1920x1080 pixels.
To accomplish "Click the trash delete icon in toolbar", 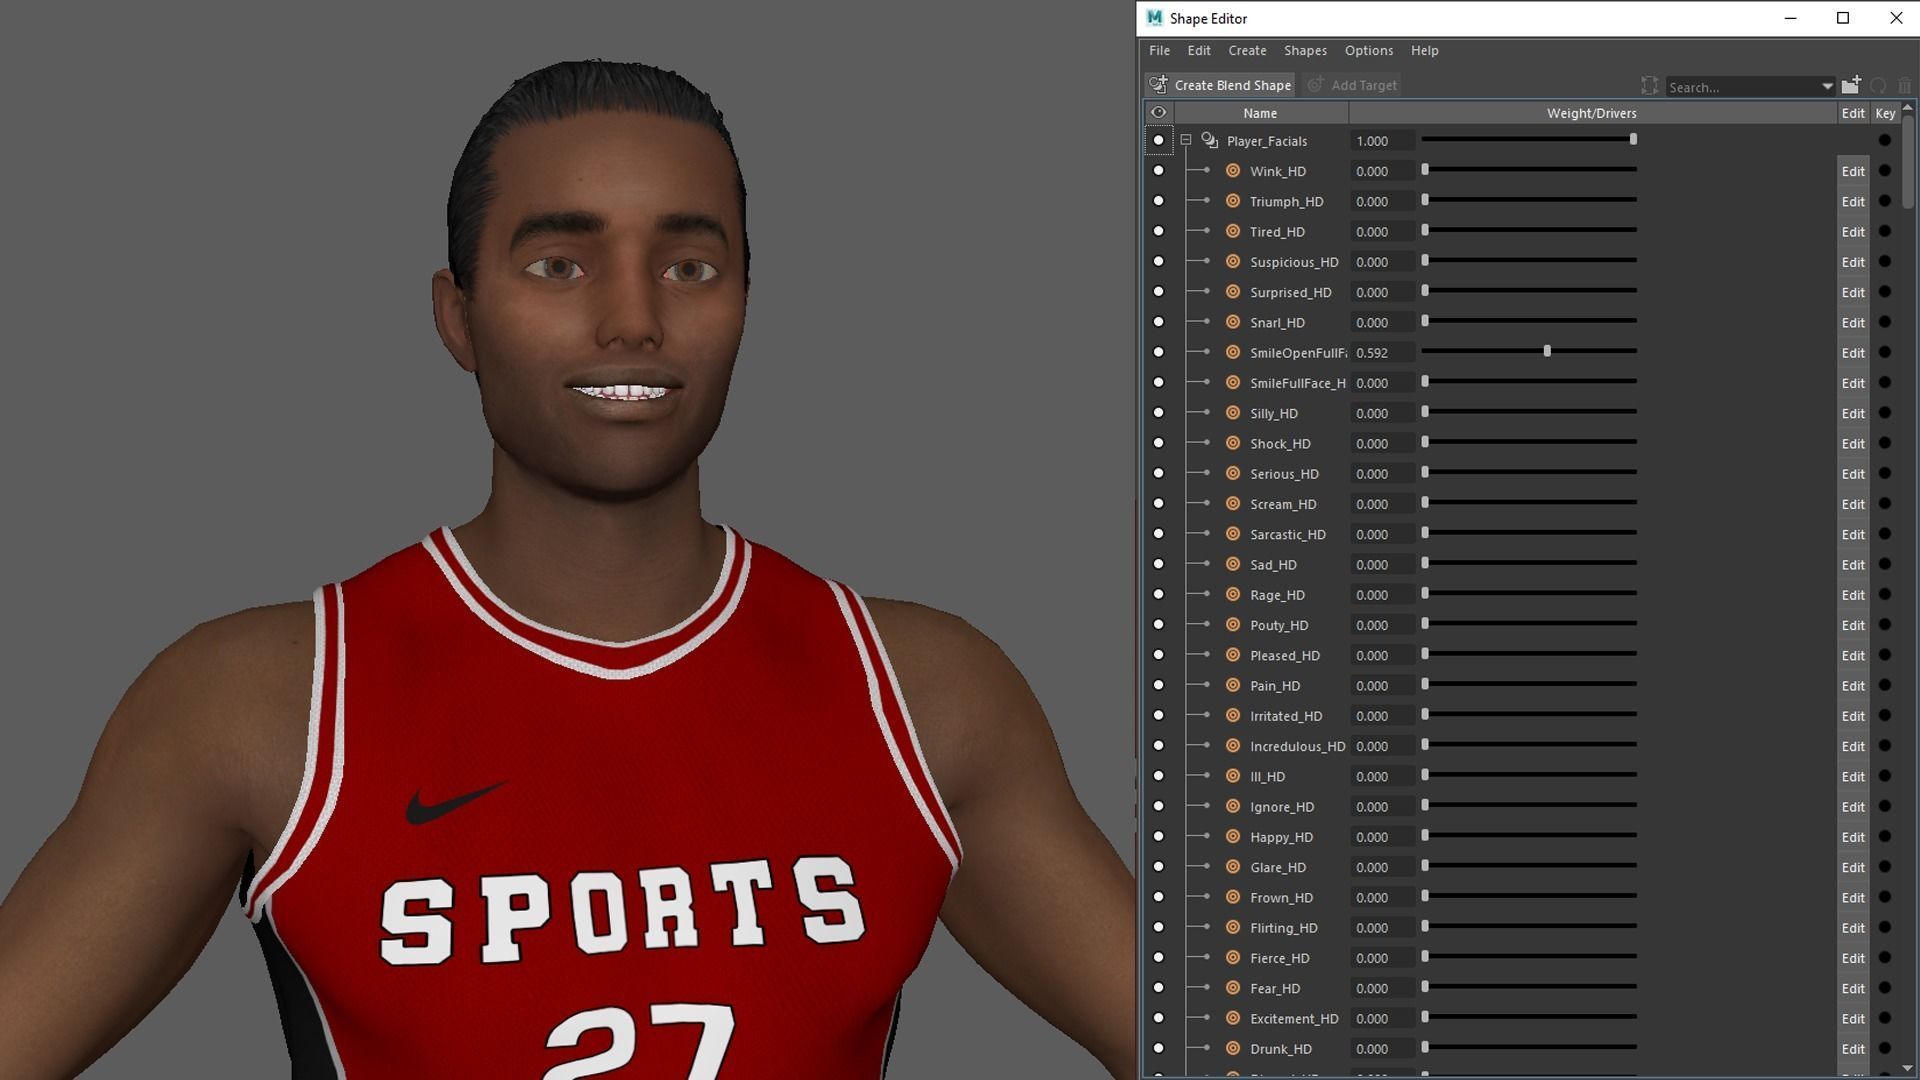I will (1904, 86).
